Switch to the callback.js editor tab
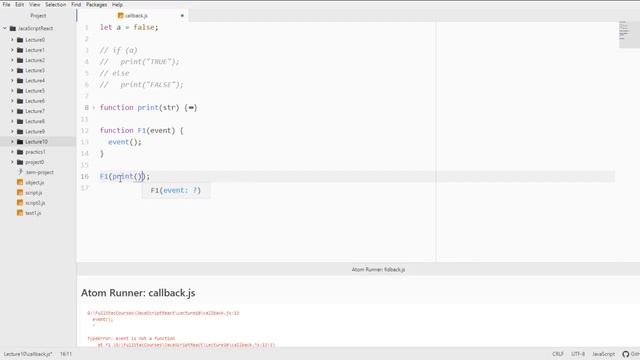The image size is (640, 360). 132,16
